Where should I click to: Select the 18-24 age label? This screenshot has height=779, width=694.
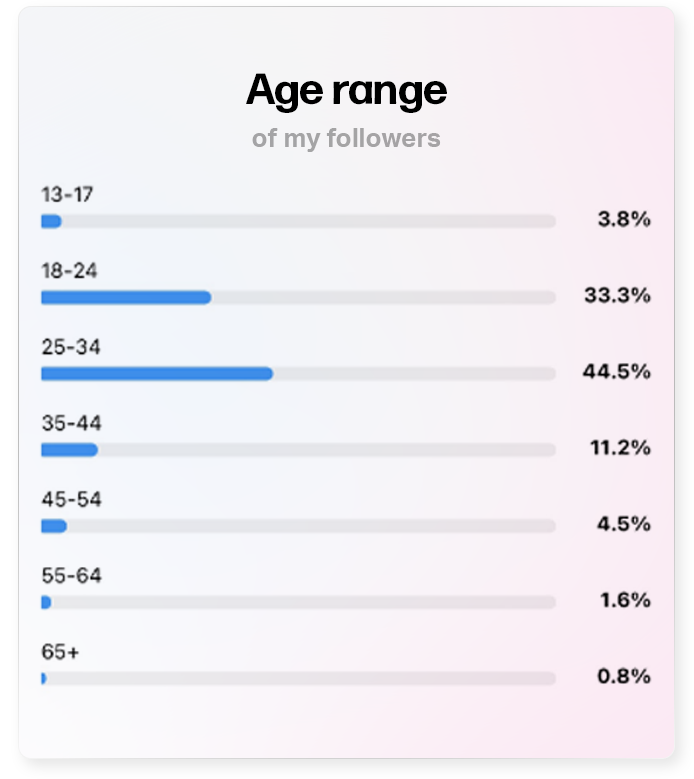click(69, 271)
